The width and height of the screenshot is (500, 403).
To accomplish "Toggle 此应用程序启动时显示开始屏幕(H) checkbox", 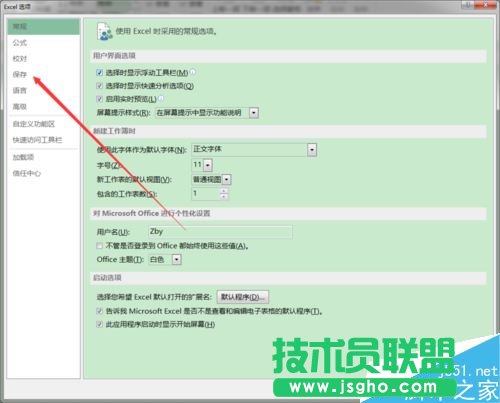I will click(99, 324).
